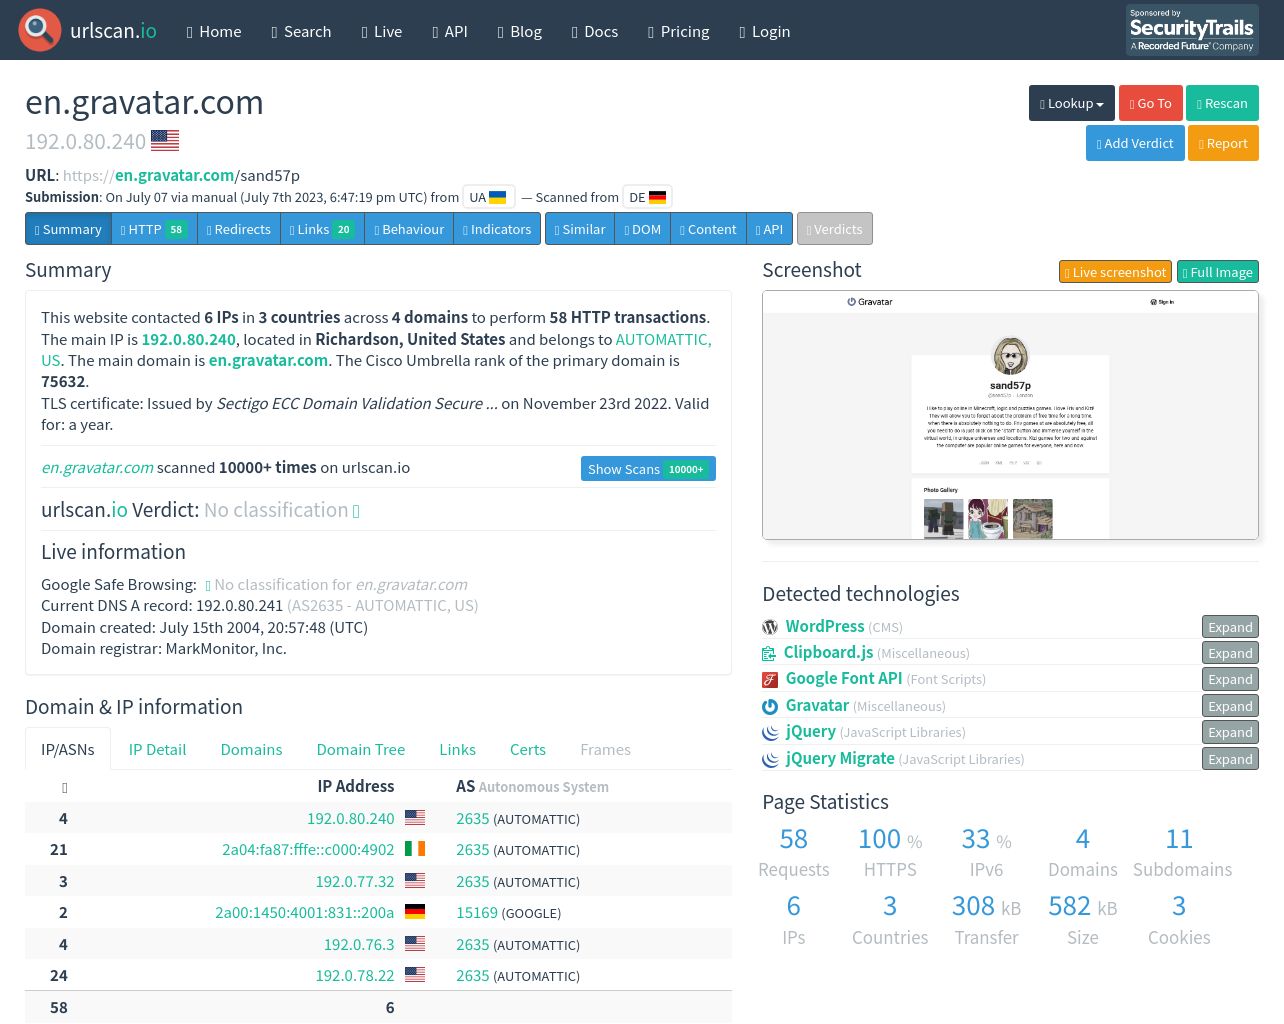The height and width of the screenshot is (1024, 1284).
Task: Click the red Go To button
Action: (1151, 103)
